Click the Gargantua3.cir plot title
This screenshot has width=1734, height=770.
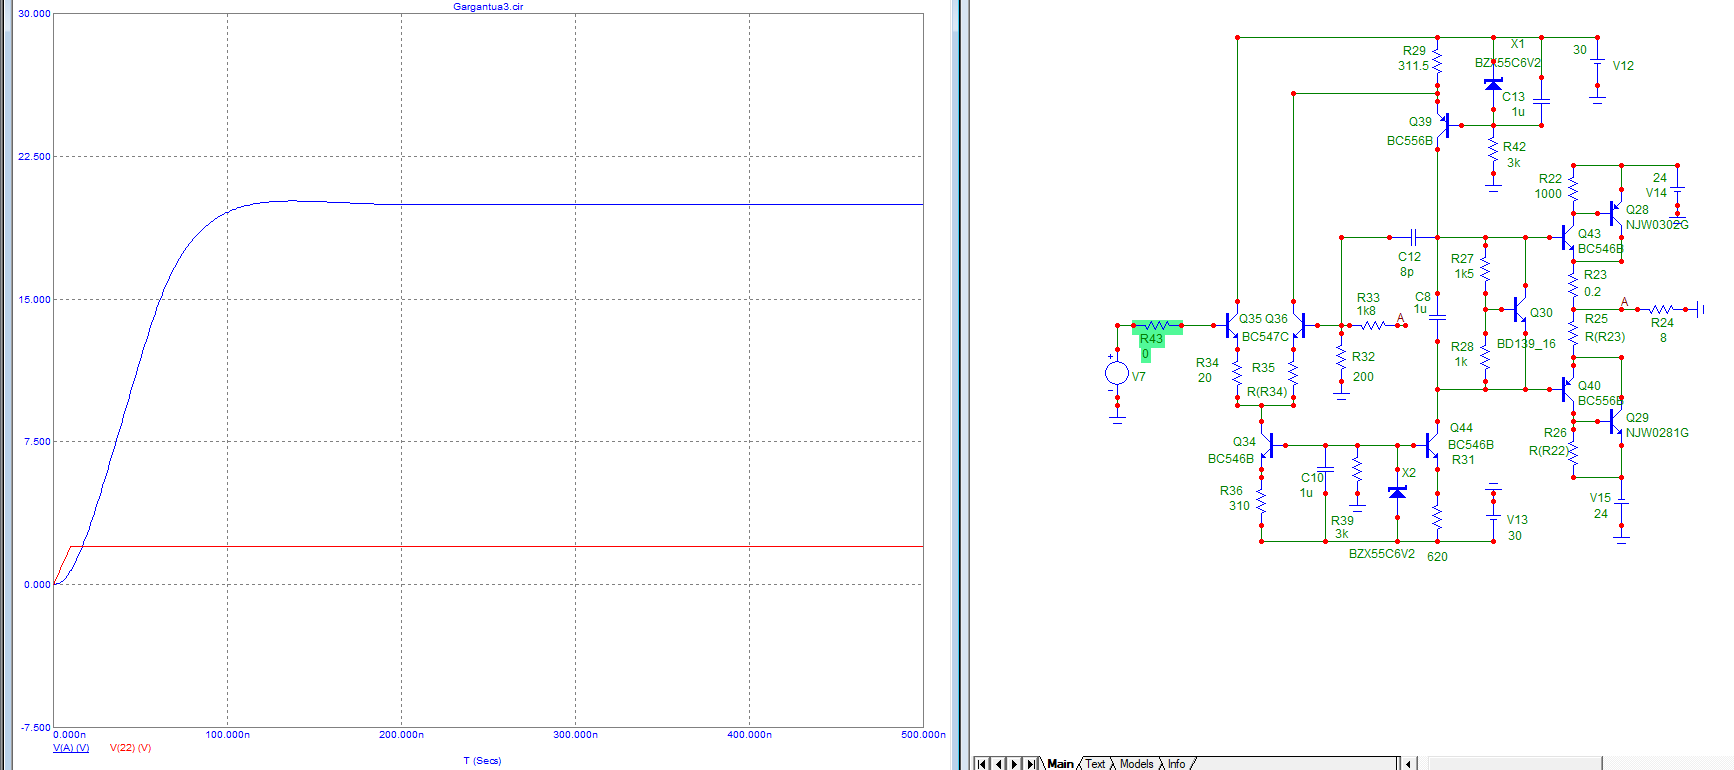tap(488, 7)
